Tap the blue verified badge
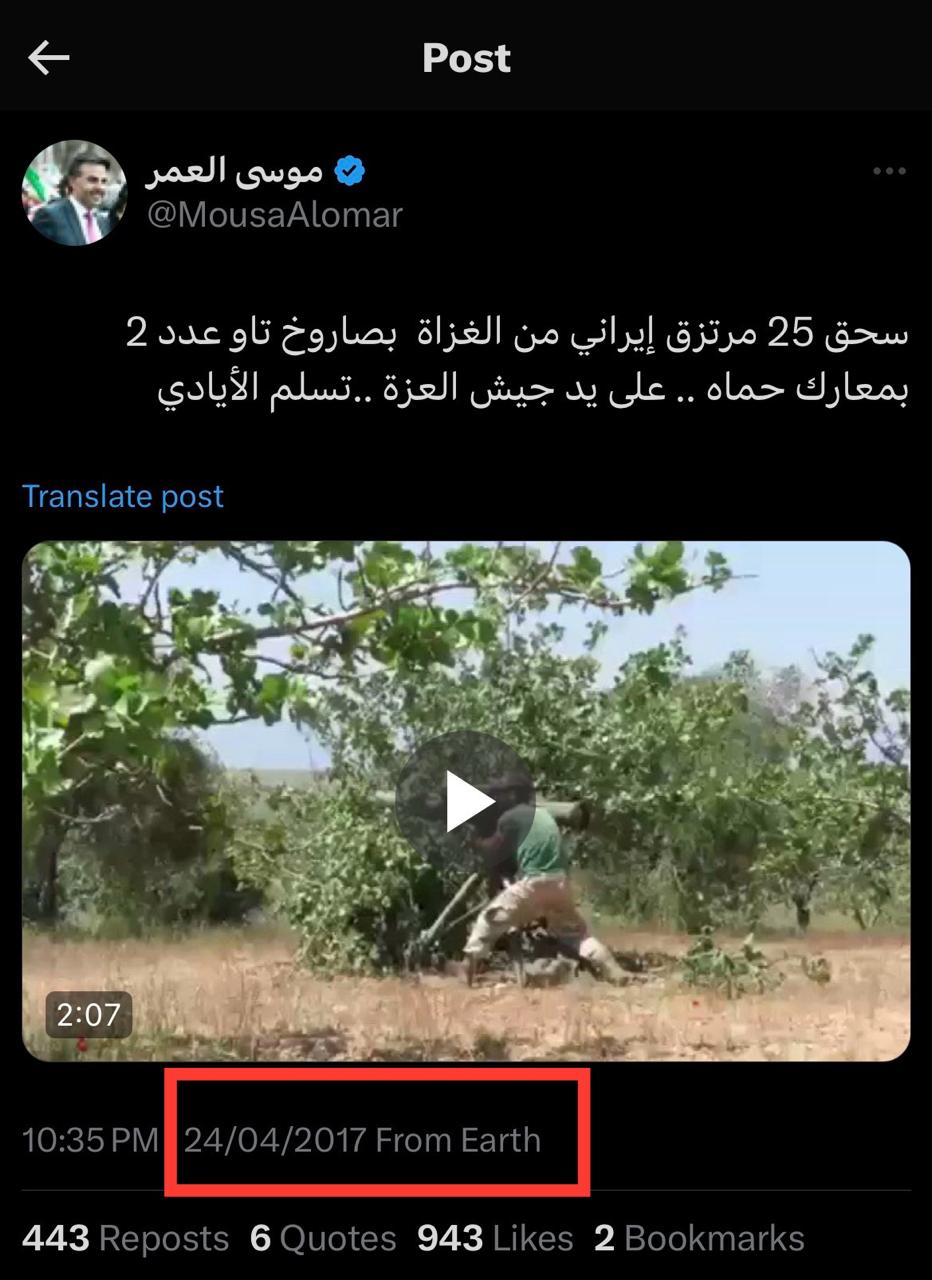932x1280 pixels. (349, 172)
